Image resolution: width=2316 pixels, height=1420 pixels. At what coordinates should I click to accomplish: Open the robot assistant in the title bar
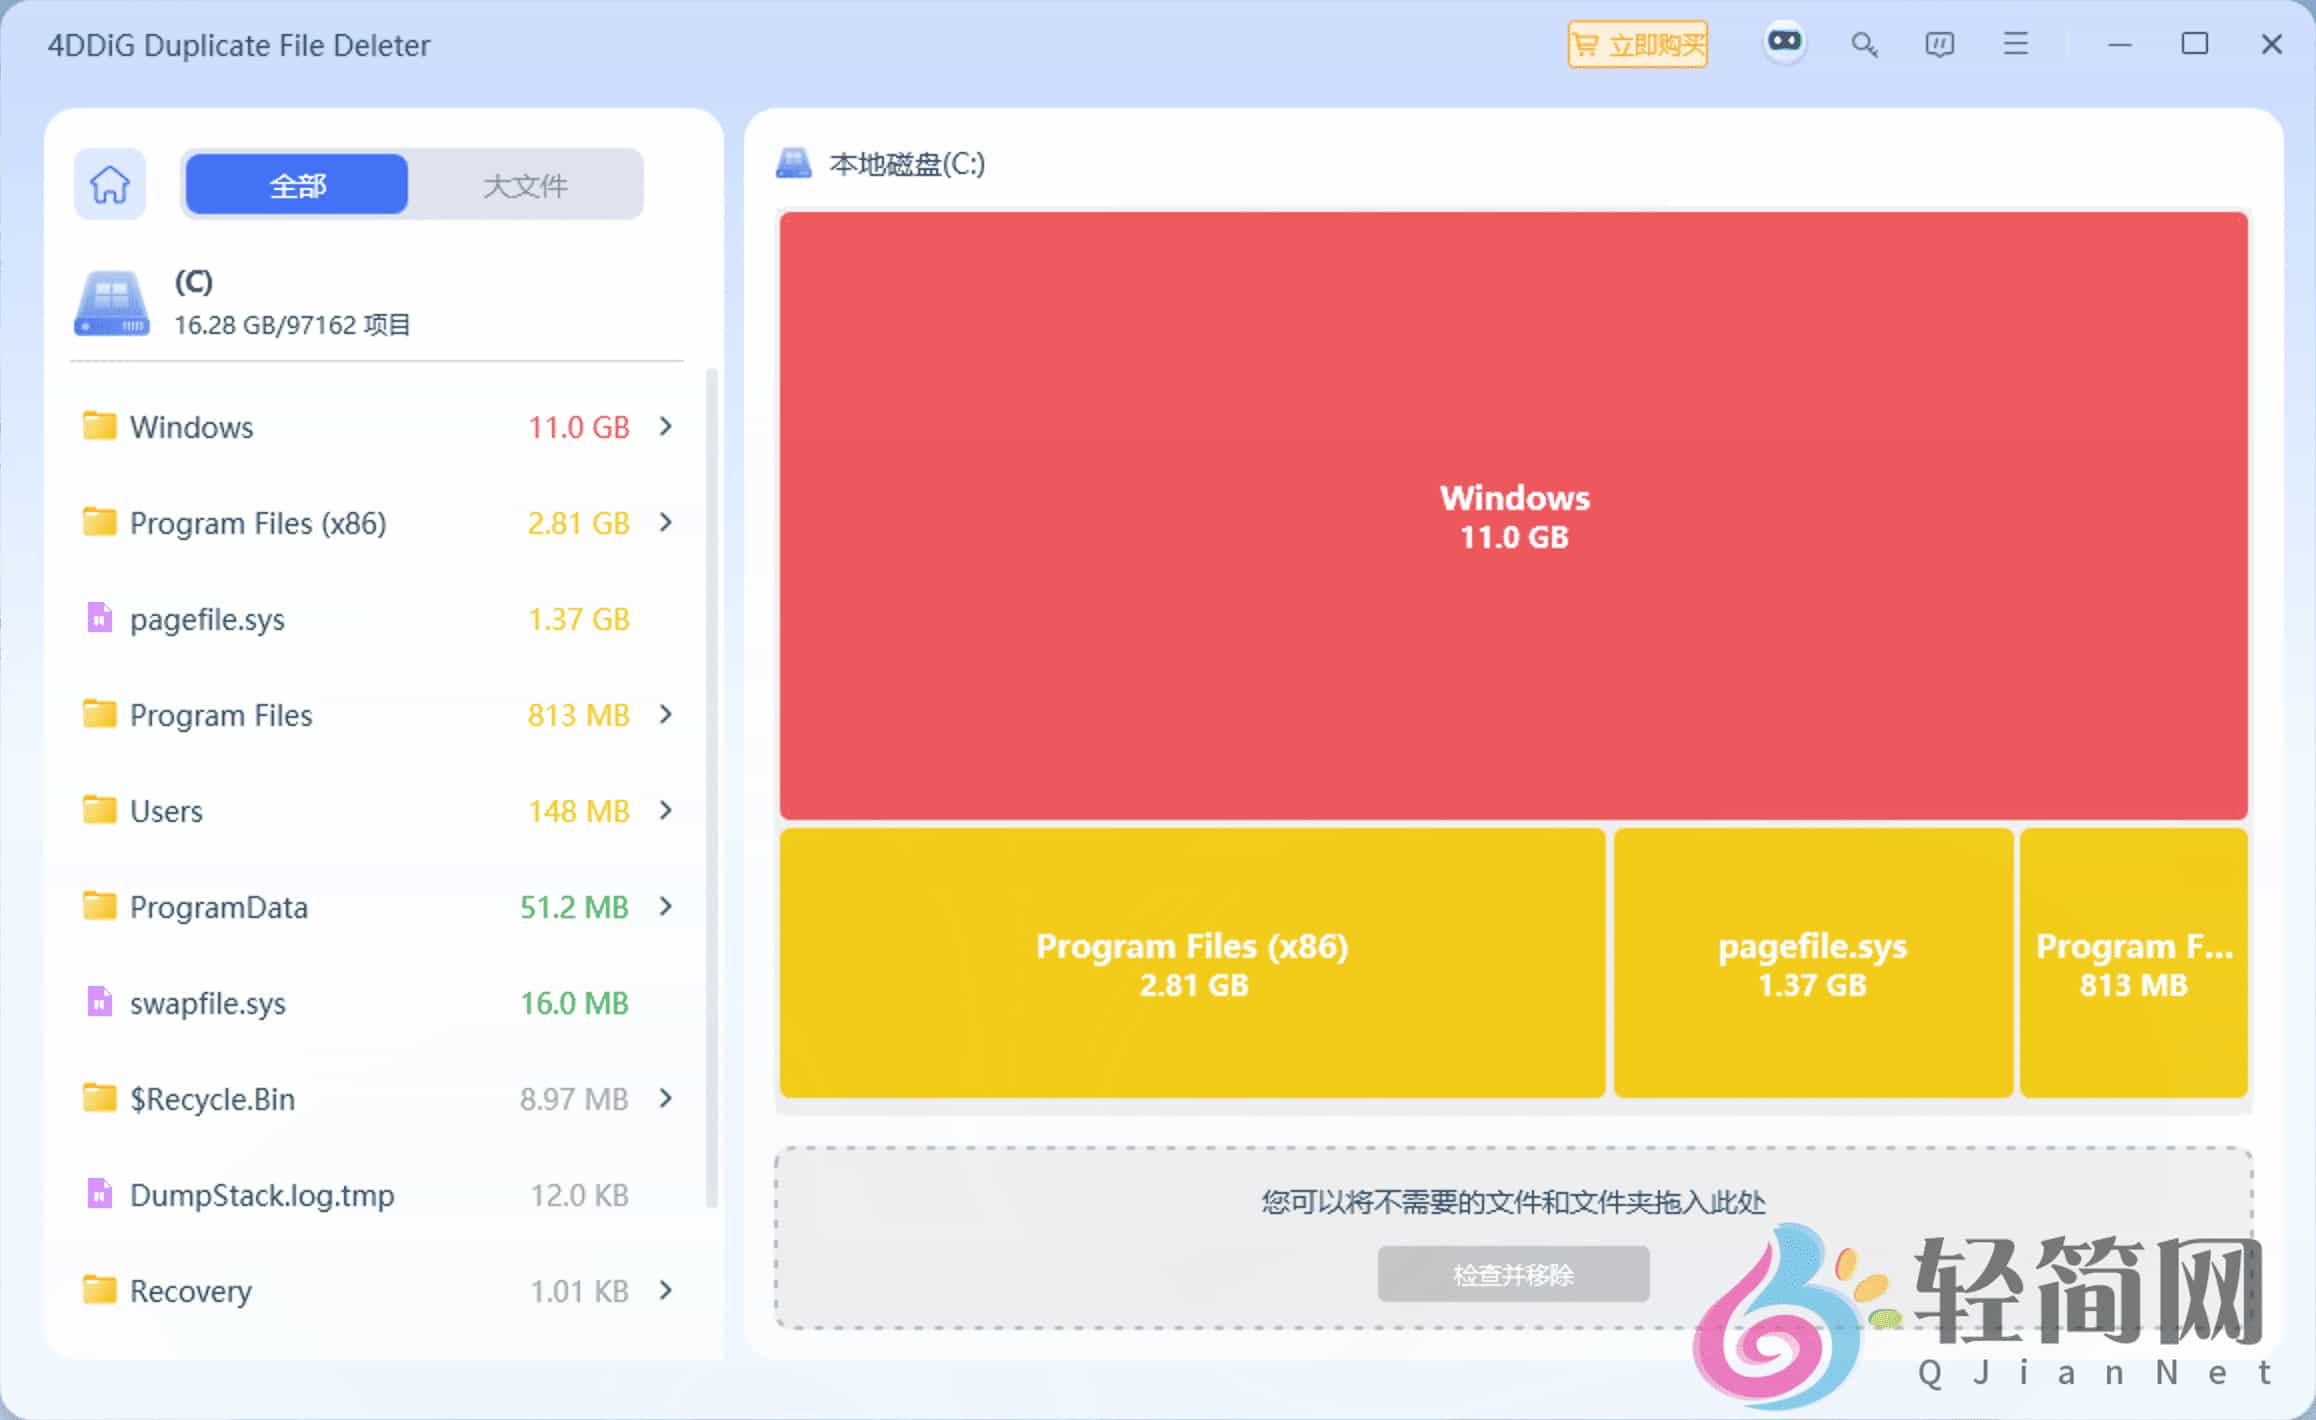(1785, 43)
